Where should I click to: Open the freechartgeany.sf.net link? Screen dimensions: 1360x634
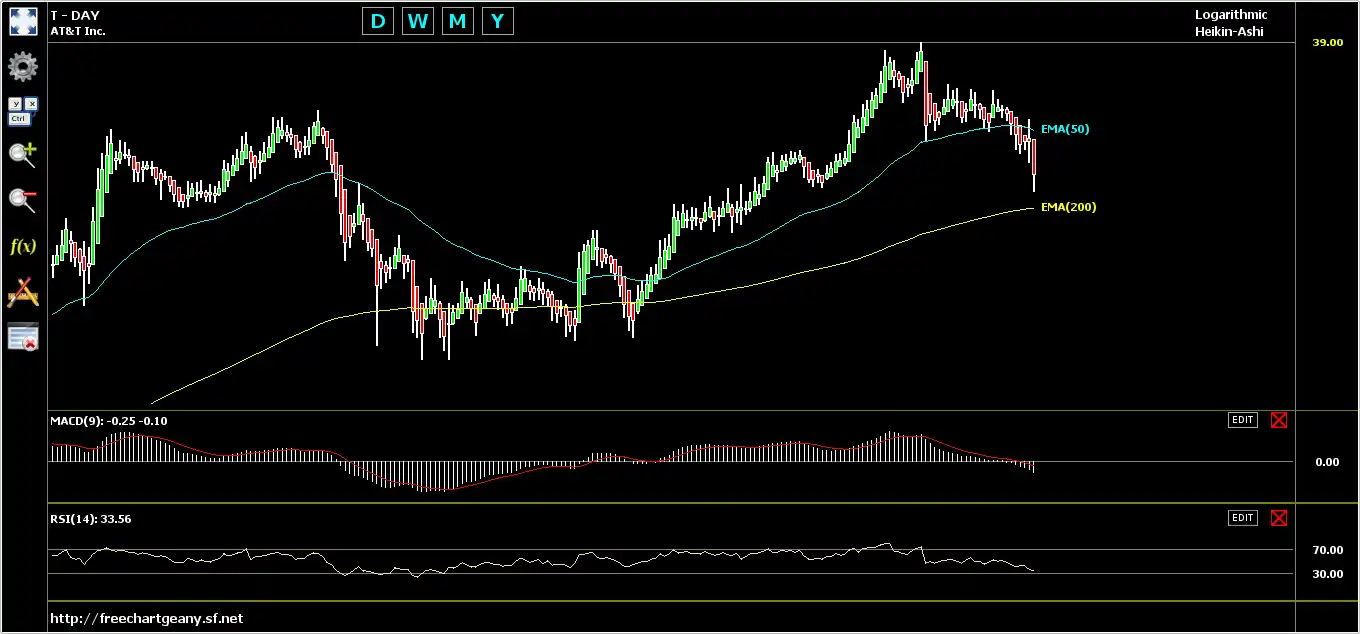click(x=146, y=618)
